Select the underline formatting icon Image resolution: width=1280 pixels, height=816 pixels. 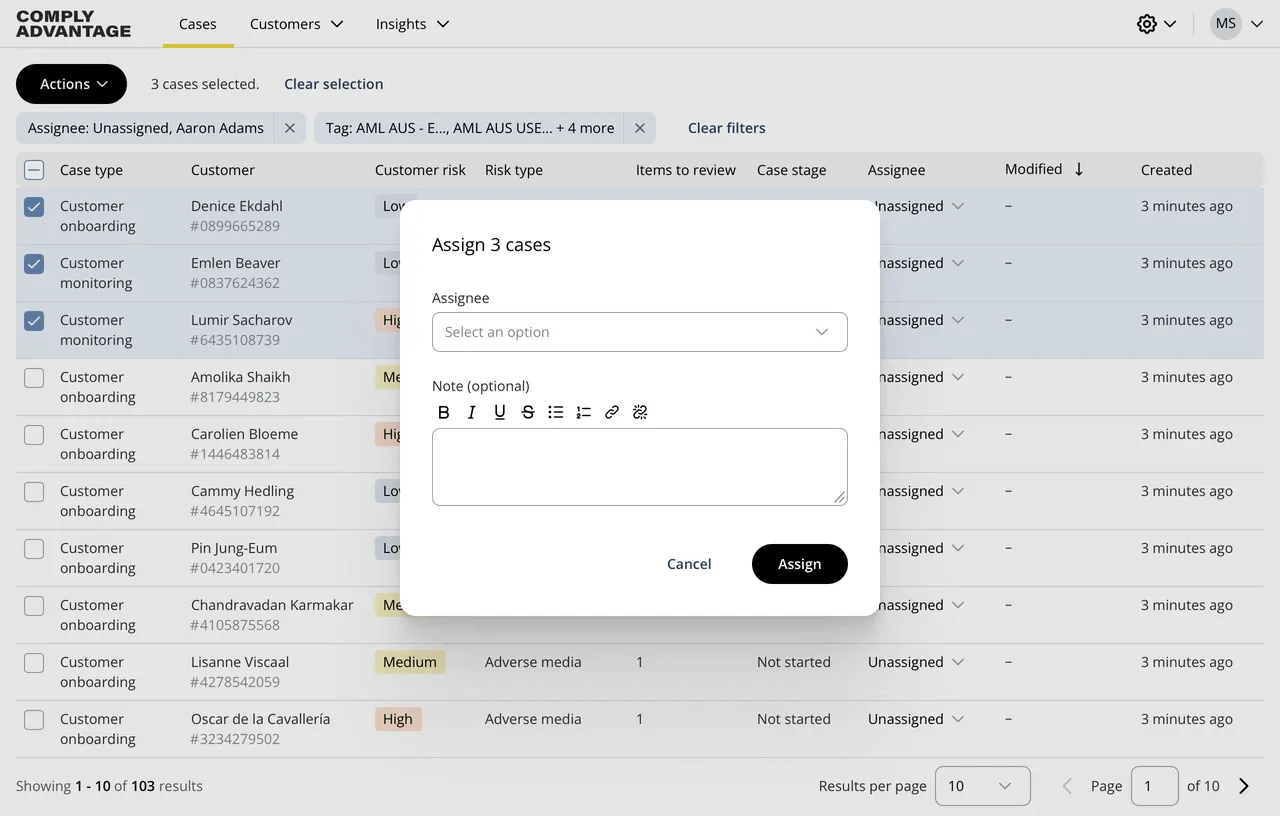click(x=499, y=411)
